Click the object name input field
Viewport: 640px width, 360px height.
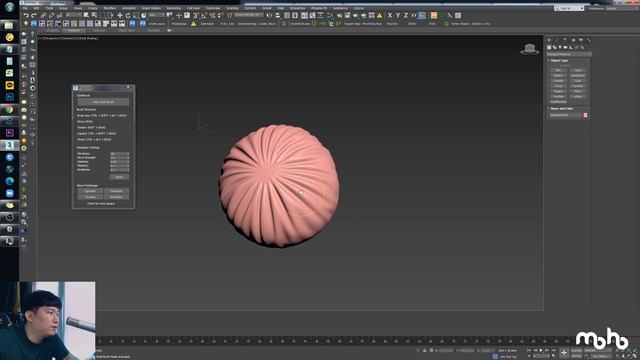[566, 115]
